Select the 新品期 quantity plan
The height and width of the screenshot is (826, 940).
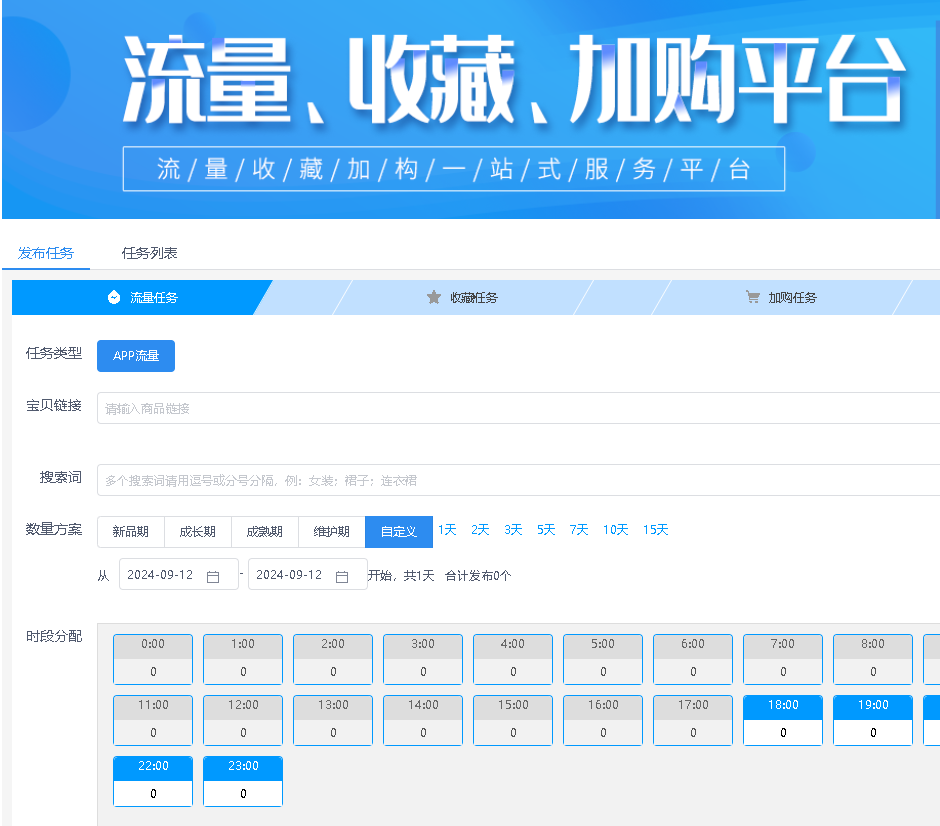coord(131,532)
